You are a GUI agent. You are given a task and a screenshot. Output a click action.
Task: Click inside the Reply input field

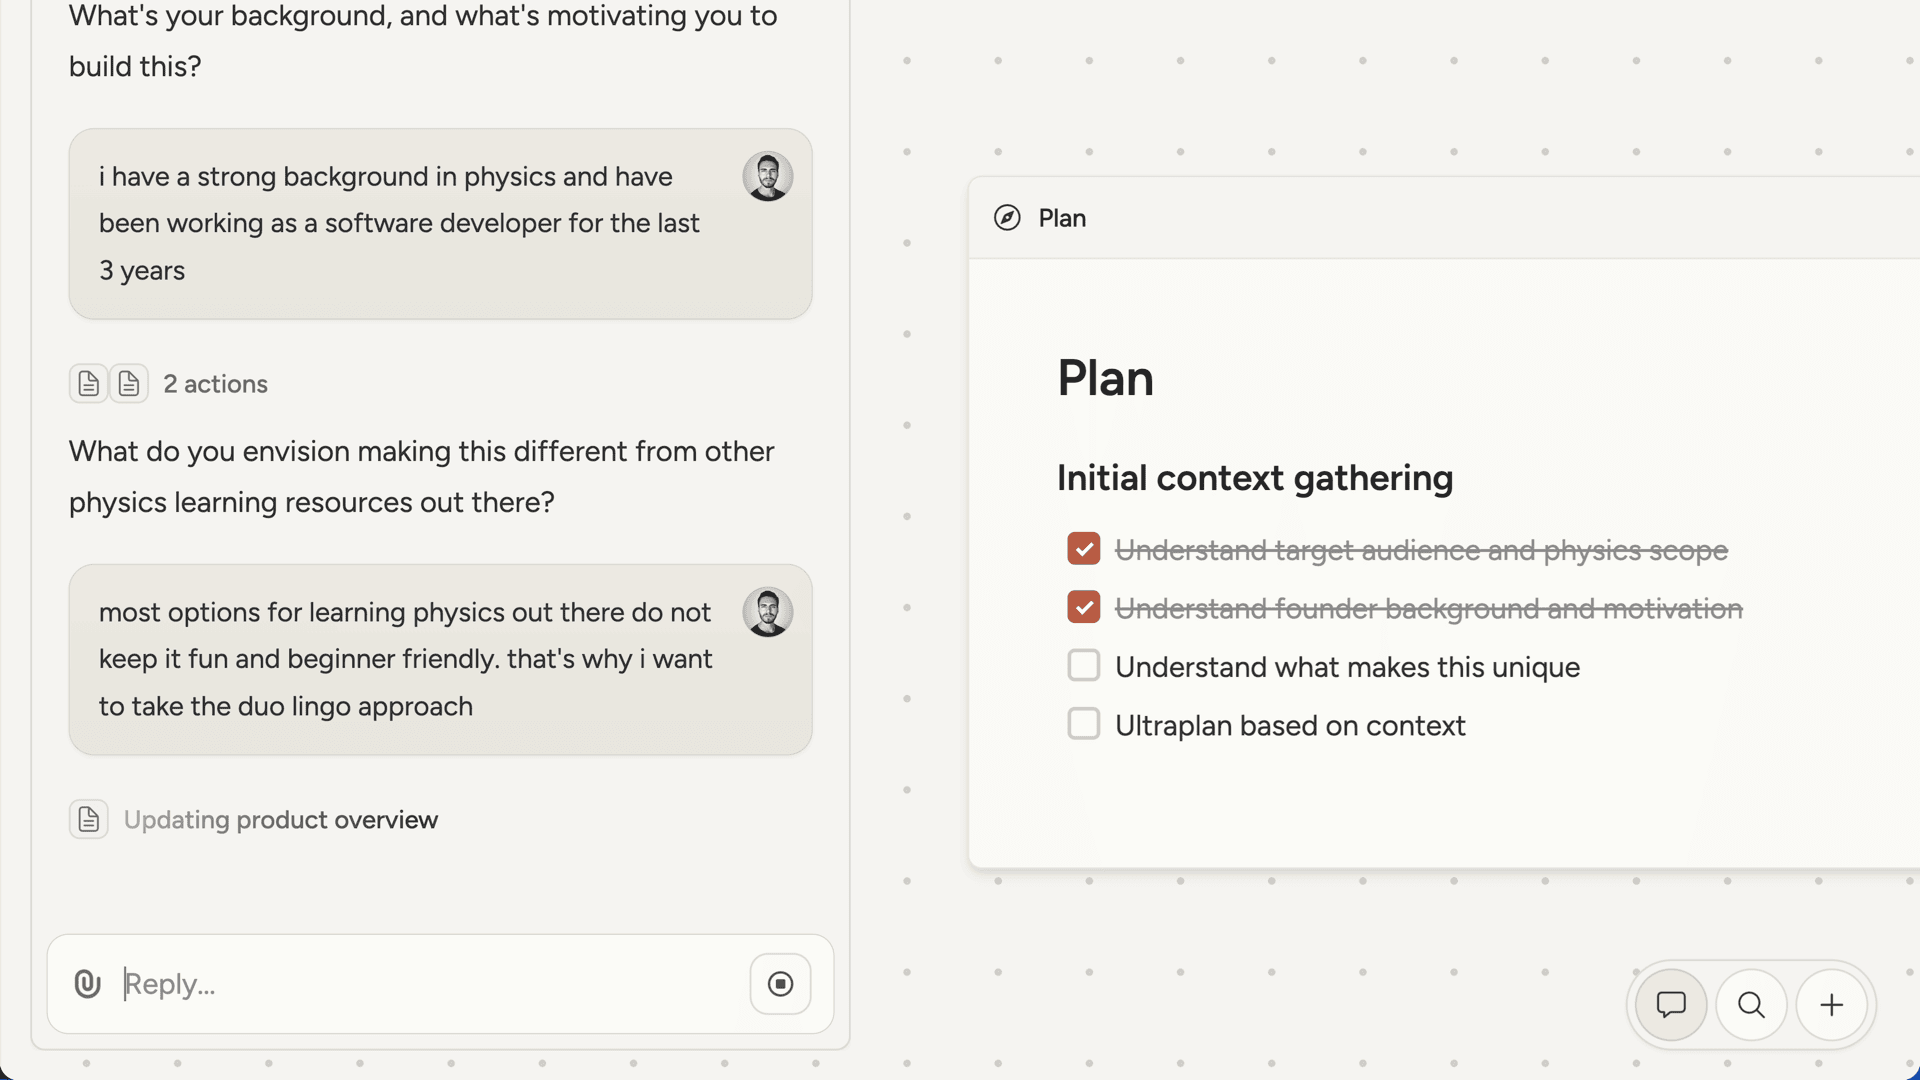pyautogui.click(x=400, y=984)
